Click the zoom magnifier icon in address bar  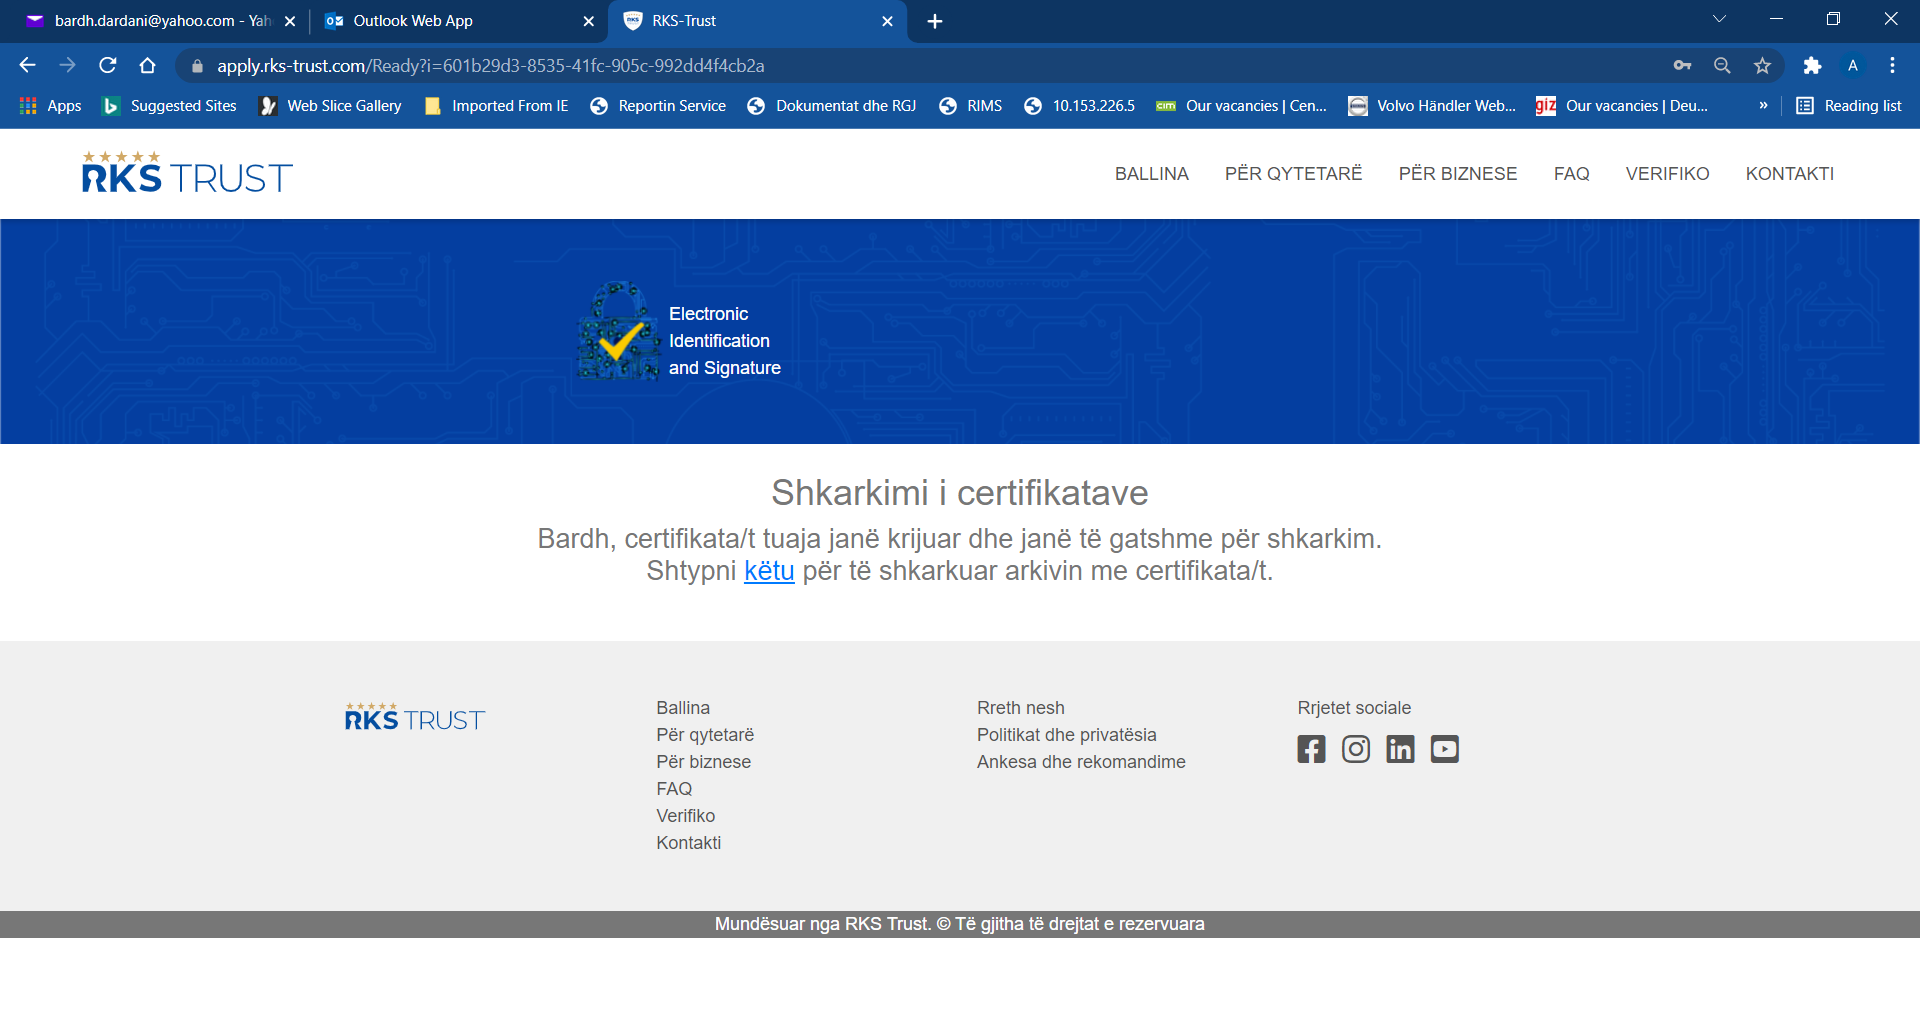click(x=1722, y=65)
